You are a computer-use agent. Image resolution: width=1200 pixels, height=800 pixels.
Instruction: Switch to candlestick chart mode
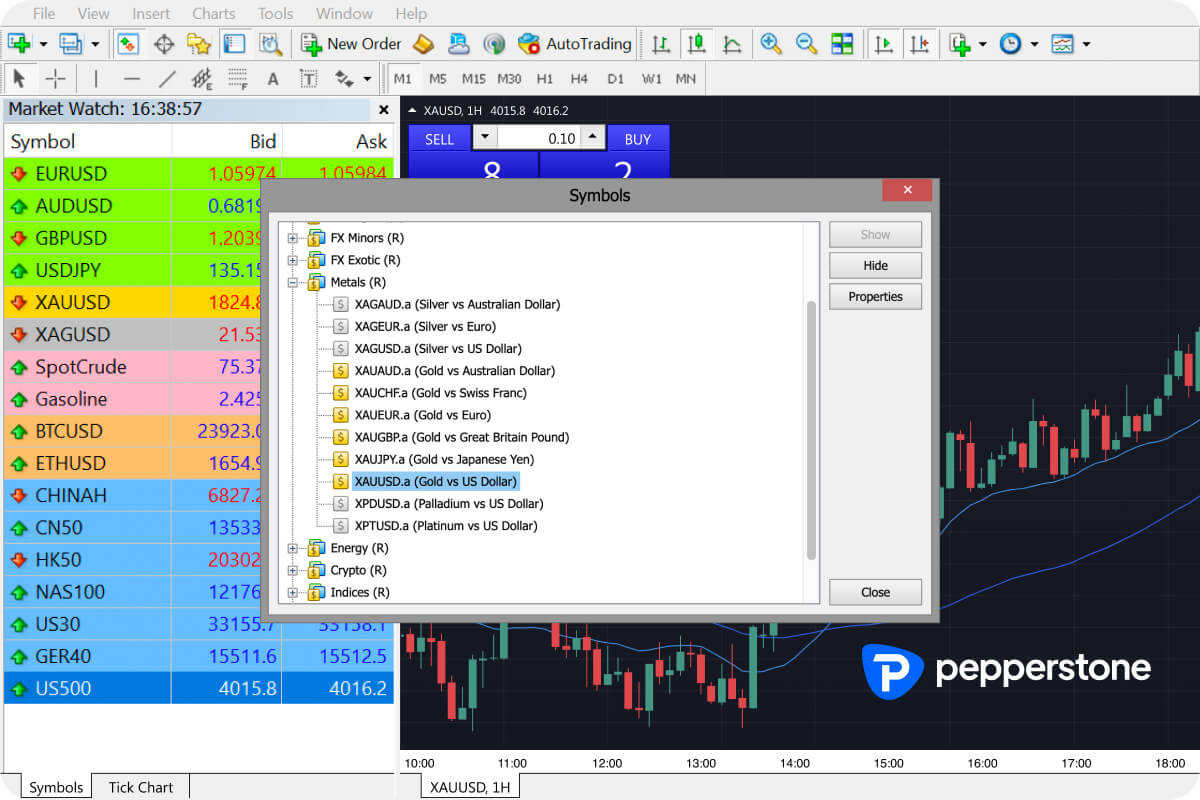coord(696,44)
